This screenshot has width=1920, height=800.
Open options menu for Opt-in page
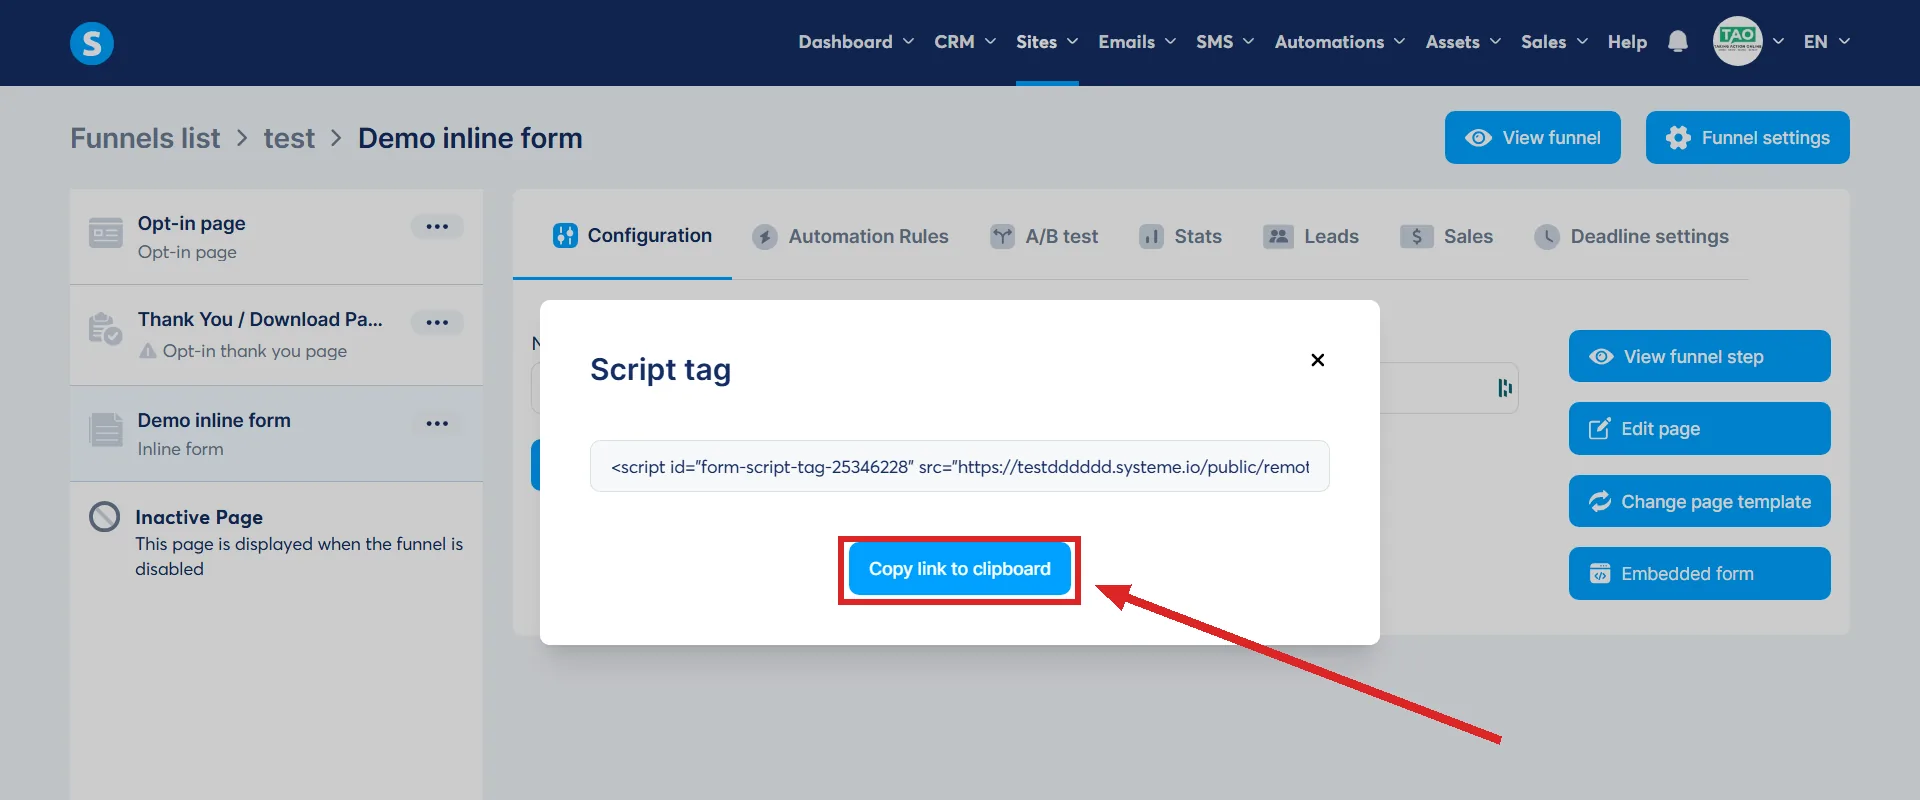click(437, 227)
